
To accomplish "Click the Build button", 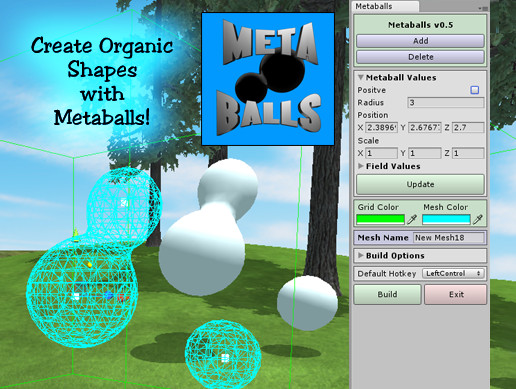I will pyautogui.click(x=387, y=294).
